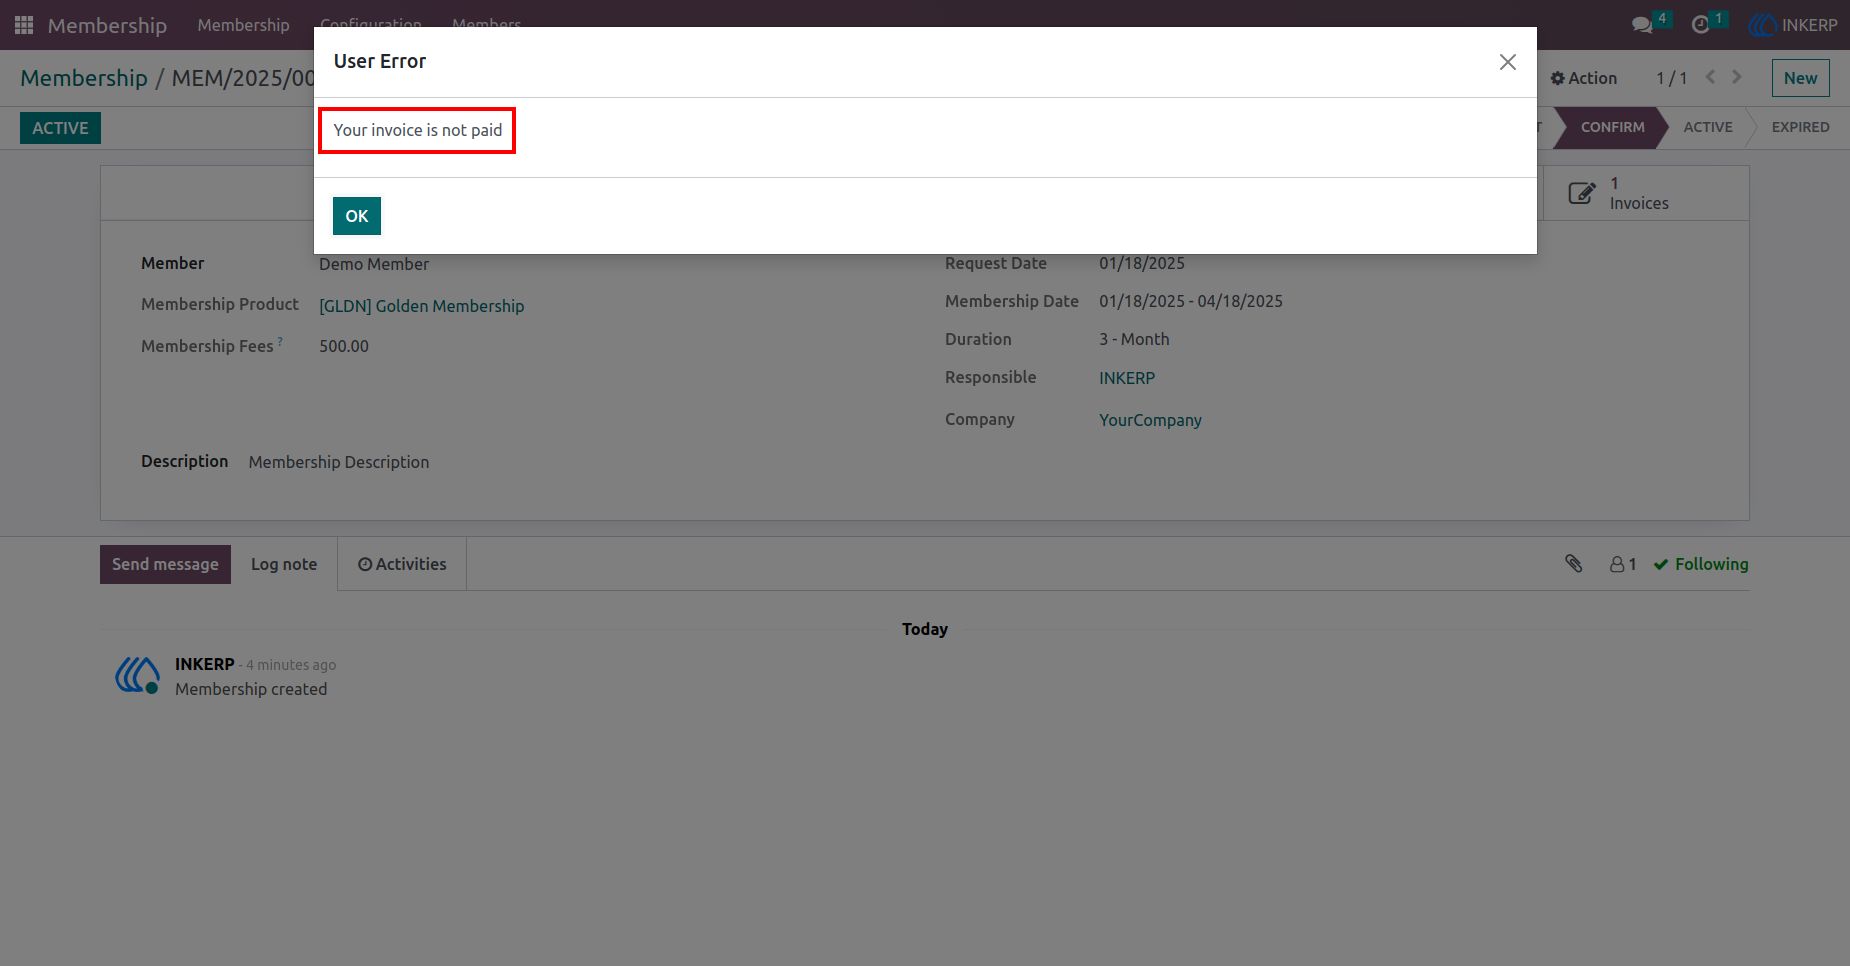The image size is (1850, 966).
Task: Open the followers count icon
Action: click(x=1623, y=564)
